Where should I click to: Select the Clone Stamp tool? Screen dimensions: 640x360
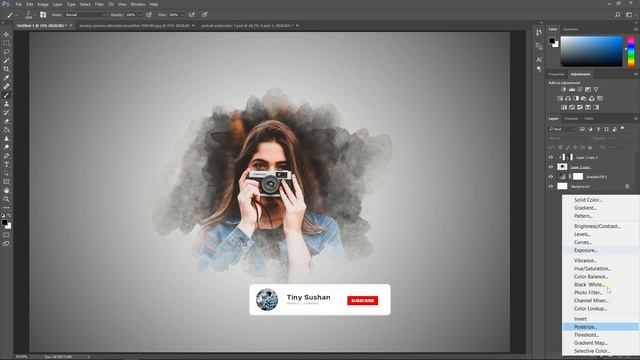[6, 104]
